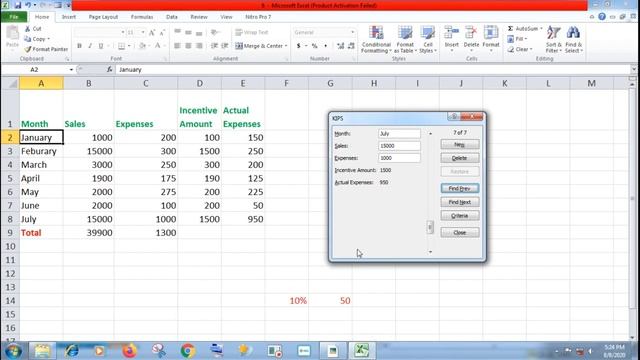This screenshot has width=640, height=360.
Task: Click Wrap Text in Alignment group
Action: pyautogui.click(x=252, y=32)
